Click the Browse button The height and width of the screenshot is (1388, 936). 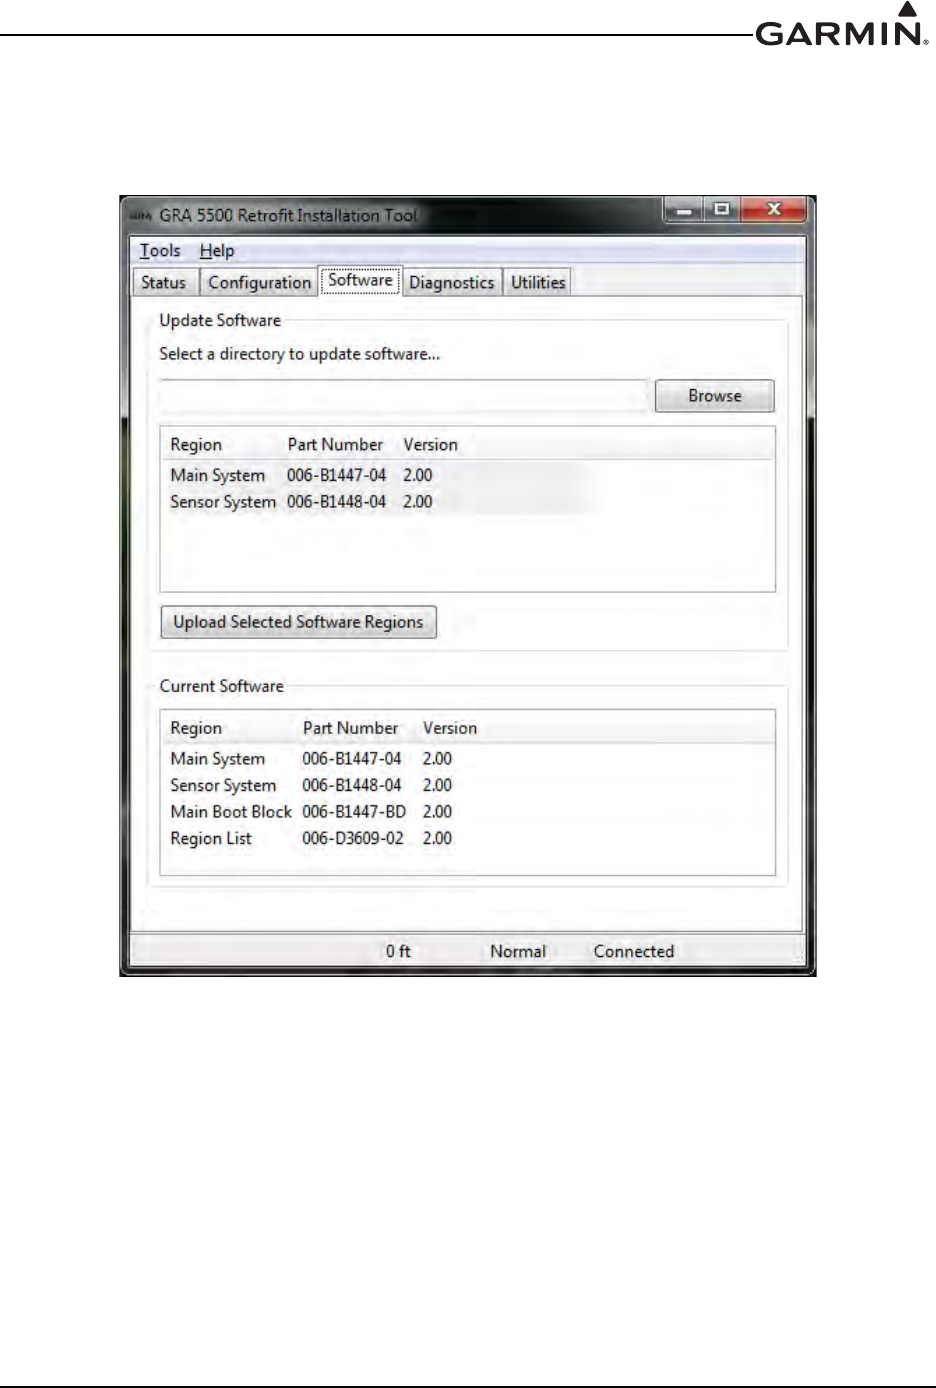715,396
